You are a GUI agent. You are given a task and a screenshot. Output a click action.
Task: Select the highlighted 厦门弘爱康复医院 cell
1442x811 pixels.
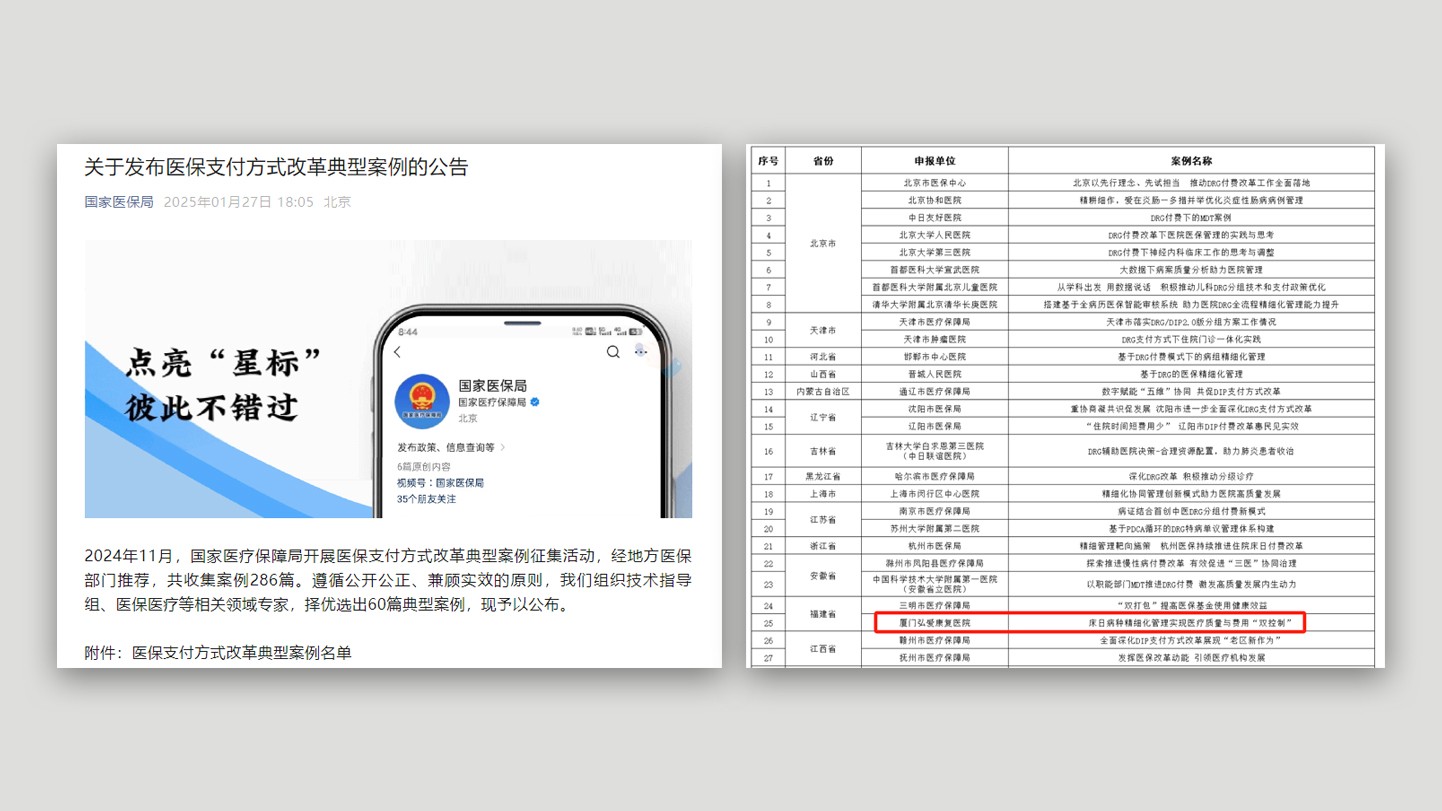pos(935,623)
